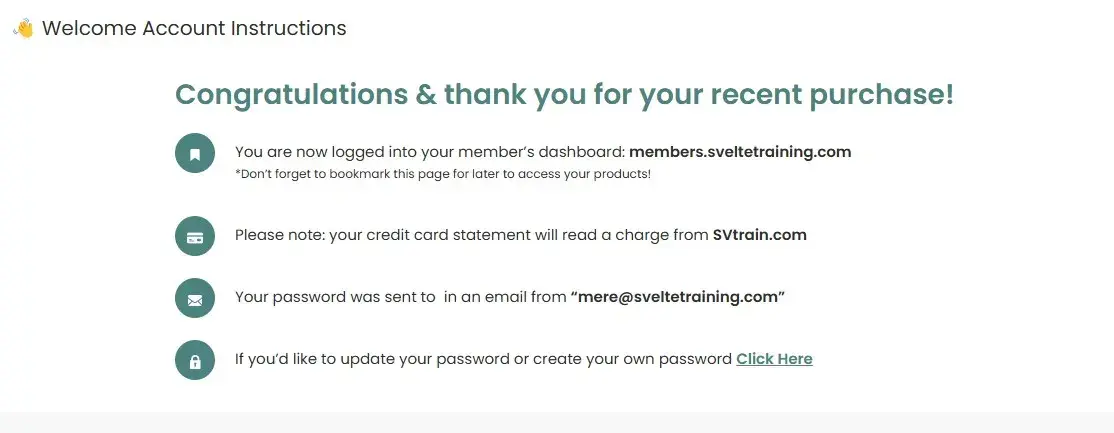The height and width of the screenshot is (433, 1114).
Task: Click the green bookmark circle icon
Action: [x=195, y=153]
